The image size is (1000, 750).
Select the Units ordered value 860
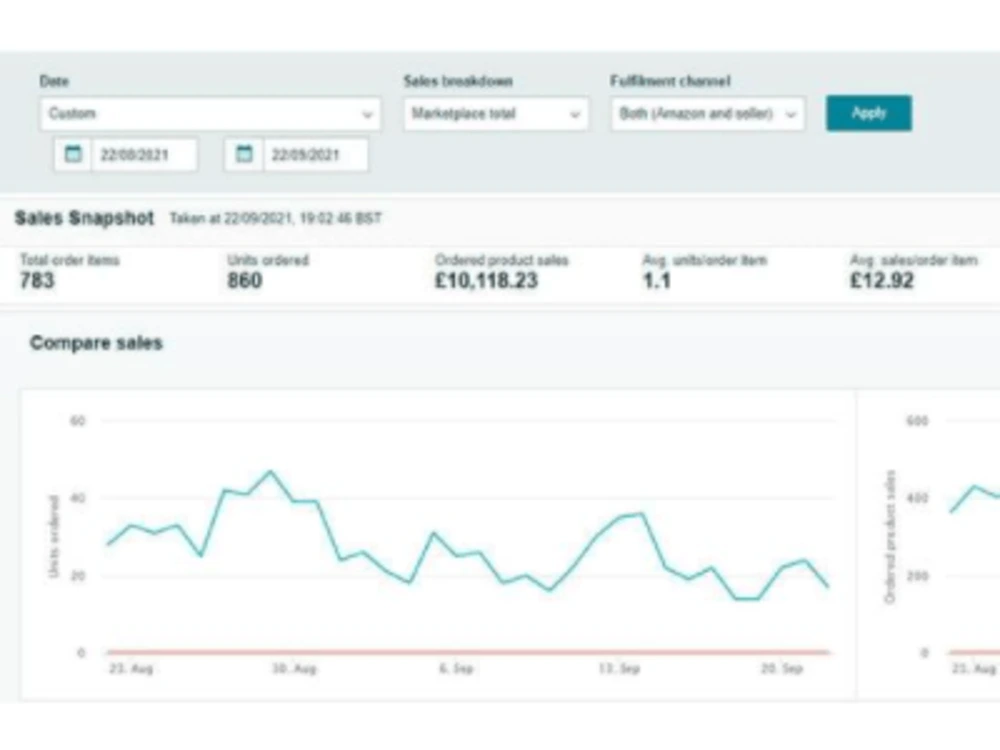click(245, 281)
